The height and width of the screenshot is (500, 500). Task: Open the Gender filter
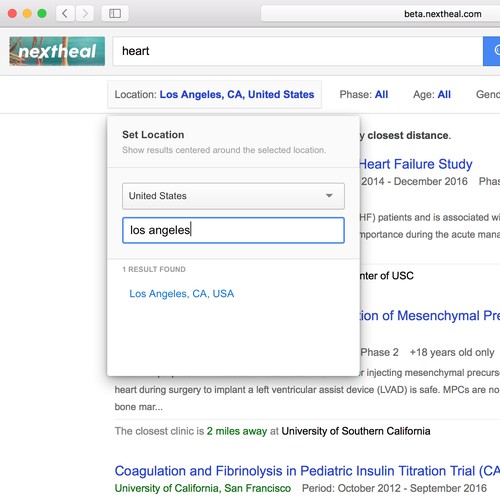(488, 95)
